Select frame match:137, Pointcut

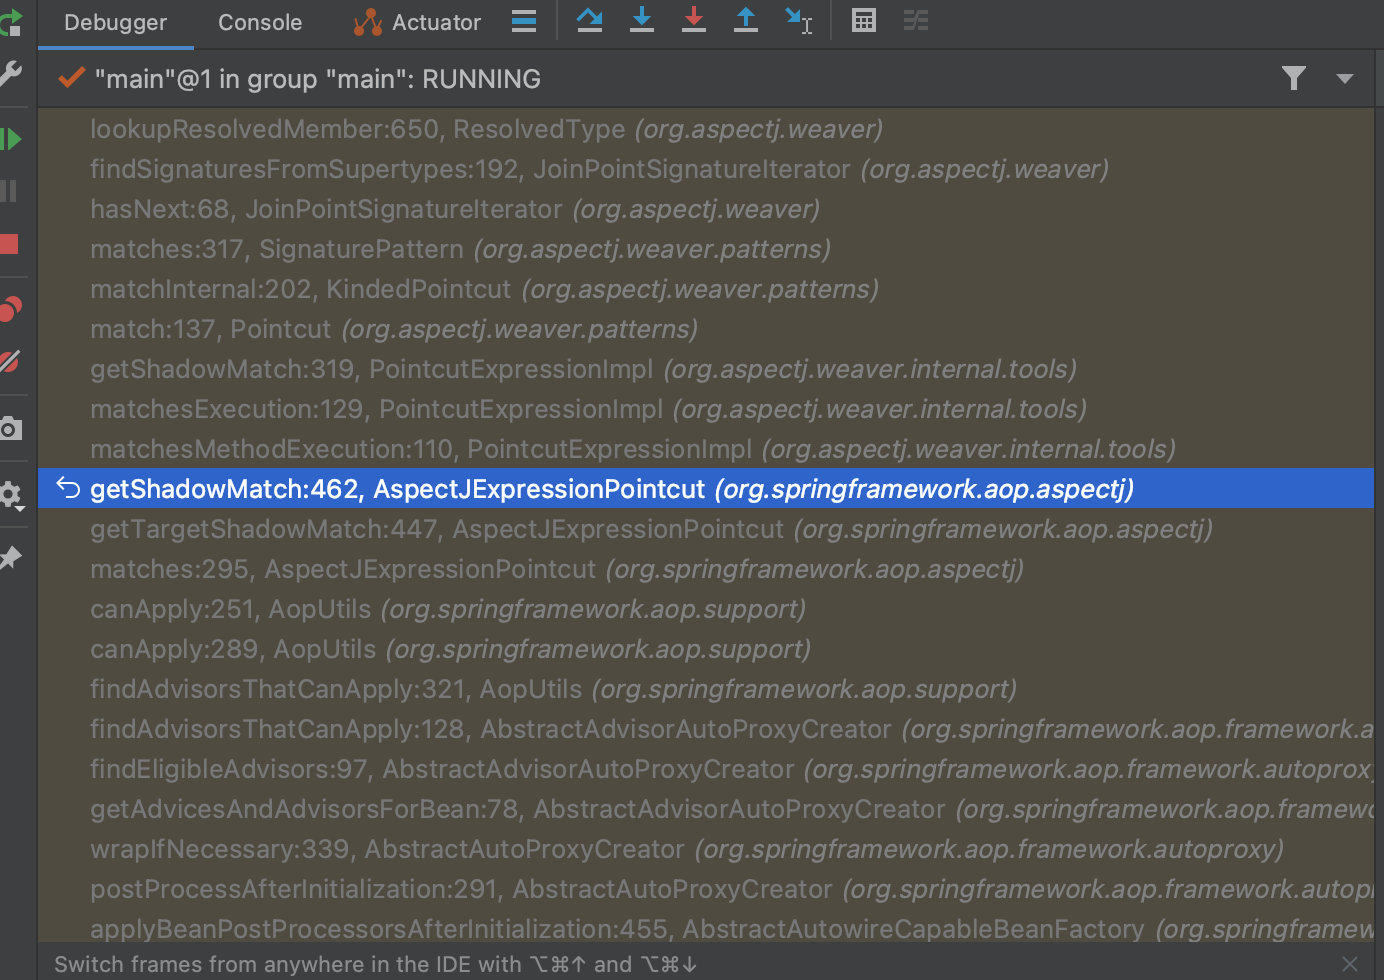point(705,329)
